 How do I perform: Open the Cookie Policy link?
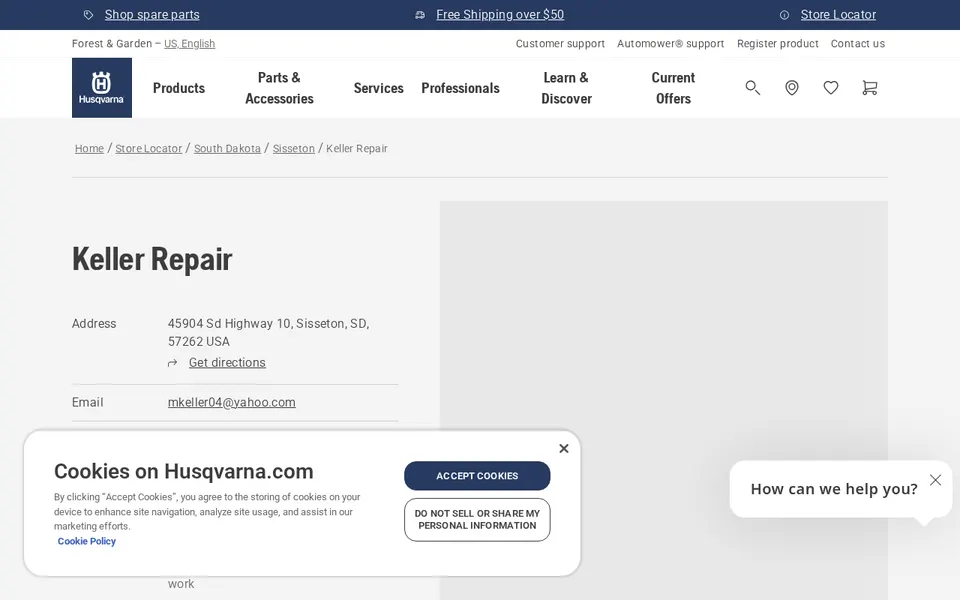click(x=86, y=541)
